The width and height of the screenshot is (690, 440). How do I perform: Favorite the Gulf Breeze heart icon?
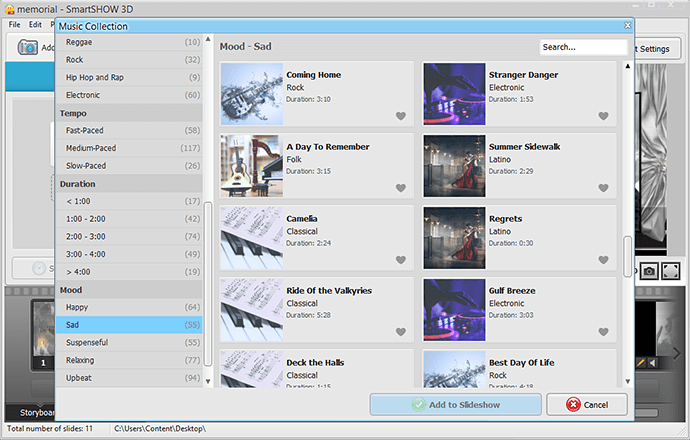click(x=603, y=332)
